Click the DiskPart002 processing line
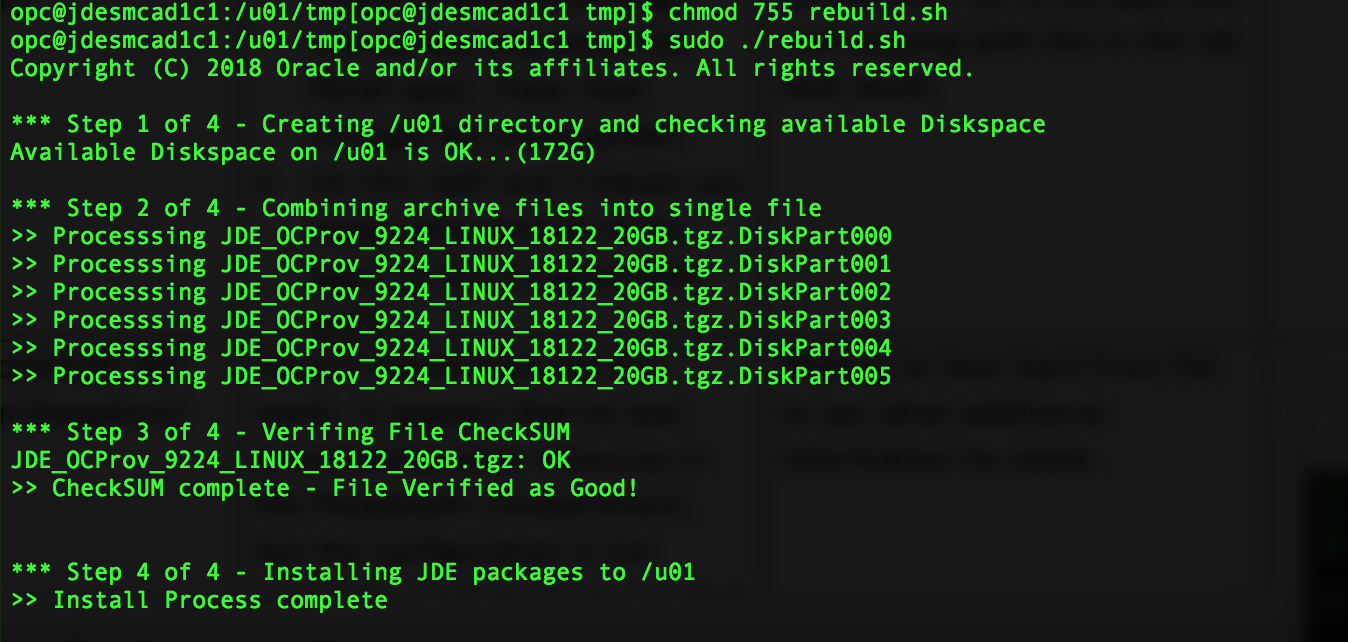This screenshot has width=1348, height=642. coord(451,293)
